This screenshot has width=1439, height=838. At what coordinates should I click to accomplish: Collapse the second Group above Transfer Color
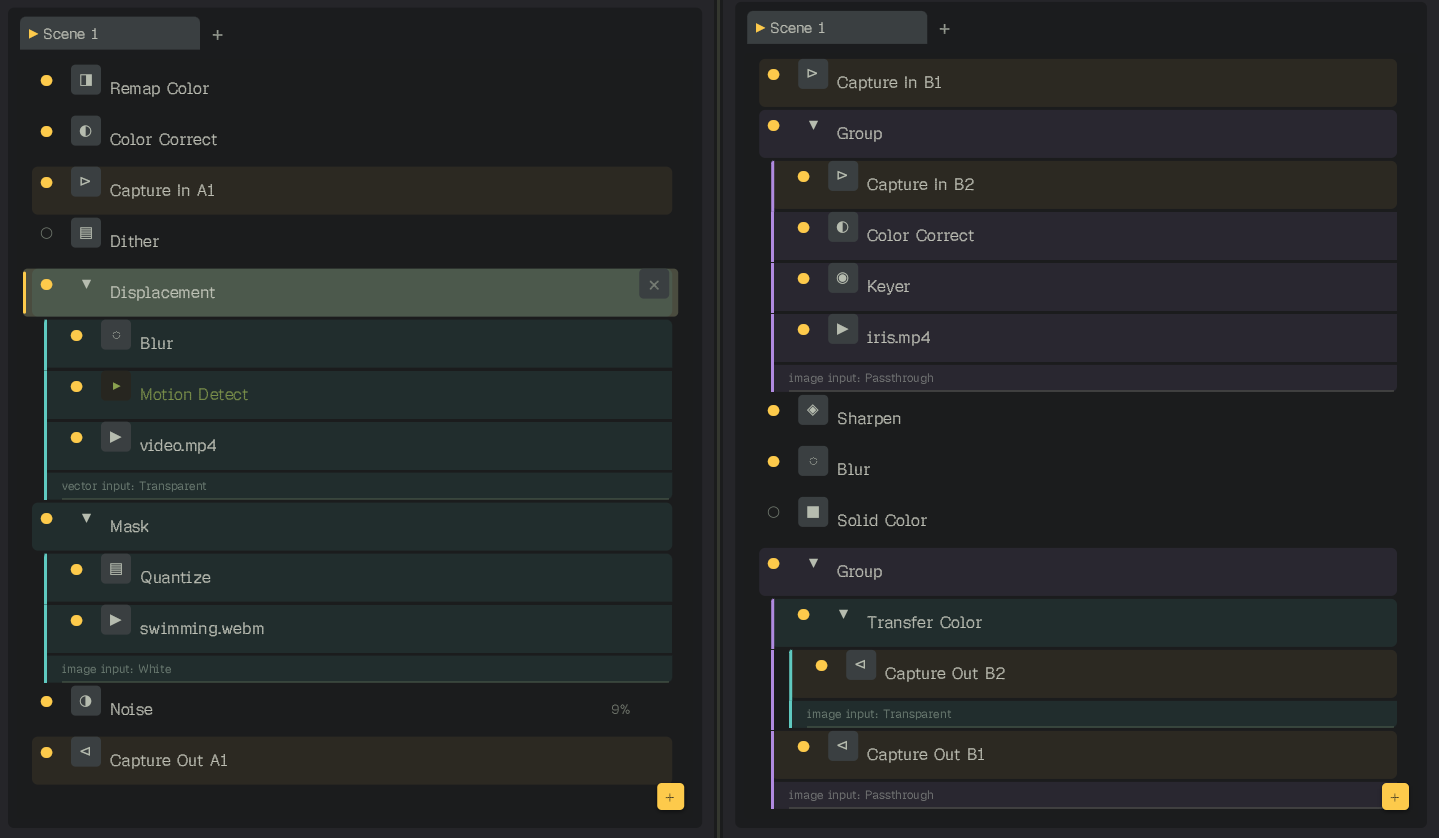click(813, 563)
